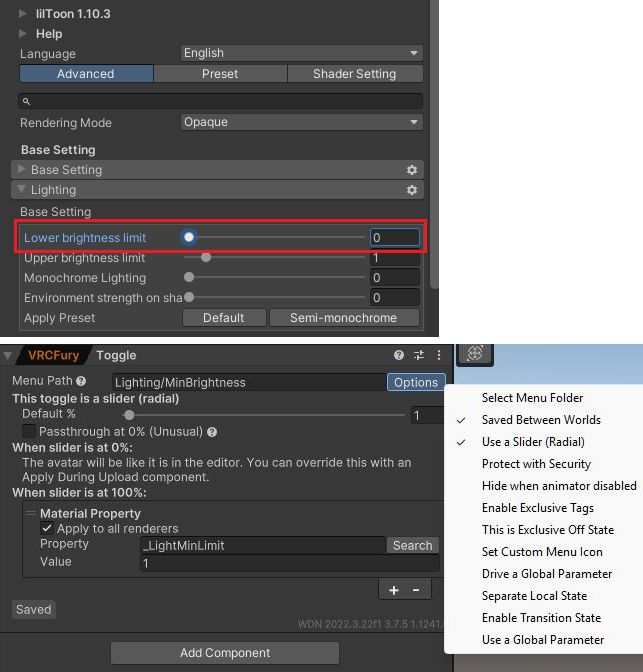Open the Rendering Mode dropdown

coord(301,122)
